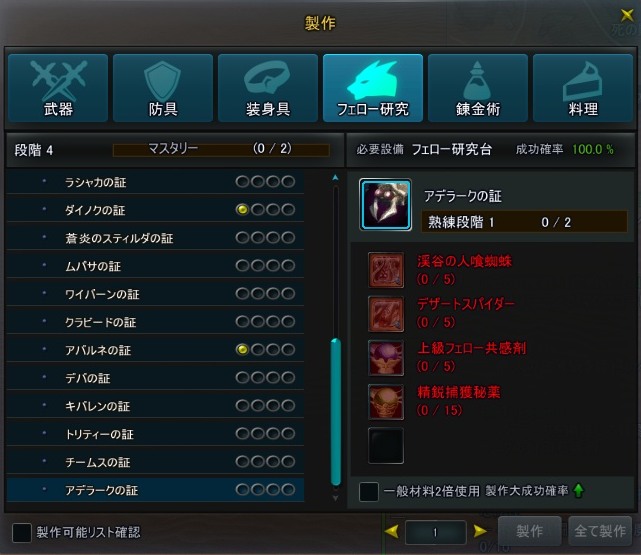The height and width of the screenshot is (555, 641).
Task: Click the 上級フェロー共感剤 potion icon
Action: click(x=386, y=358)
